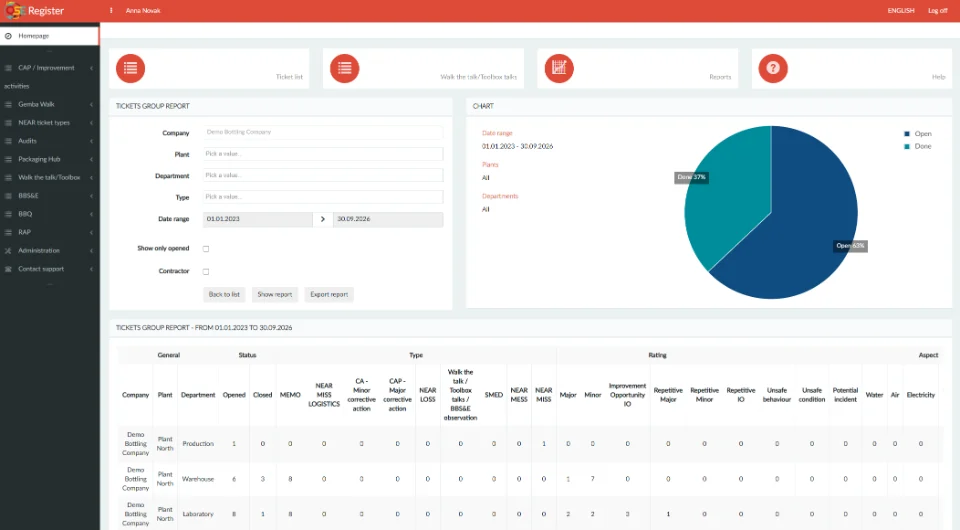
Task: Switch language via ENGLISH link
Action: [x=901, y=11]
